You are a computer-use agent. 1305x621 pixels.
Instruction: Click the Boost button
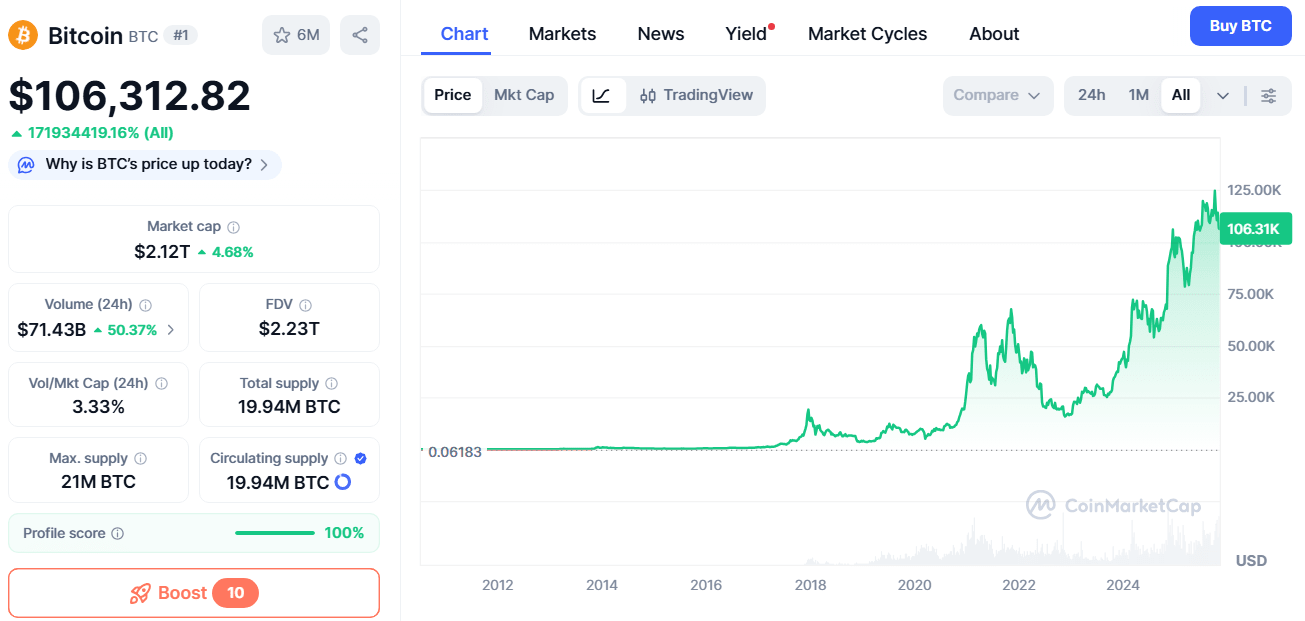pos(194,593)
